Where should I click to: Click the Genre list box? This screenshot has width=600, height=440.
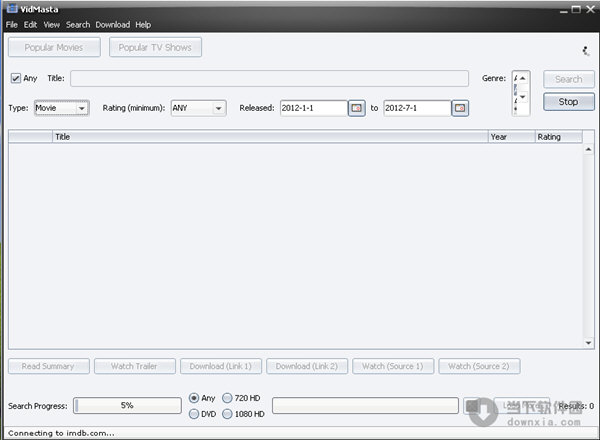[x=521, y=93]
